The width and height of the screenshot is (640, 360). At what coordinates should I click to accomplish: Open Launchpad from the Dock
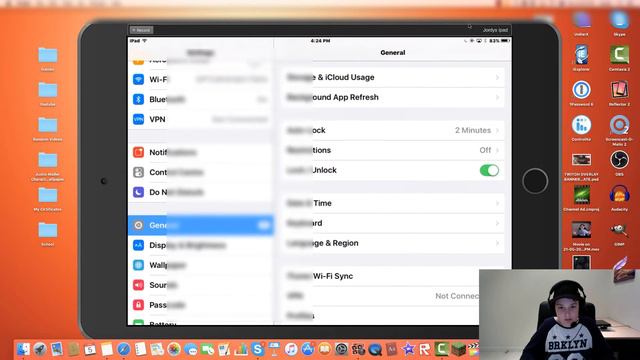click(40, 349)
